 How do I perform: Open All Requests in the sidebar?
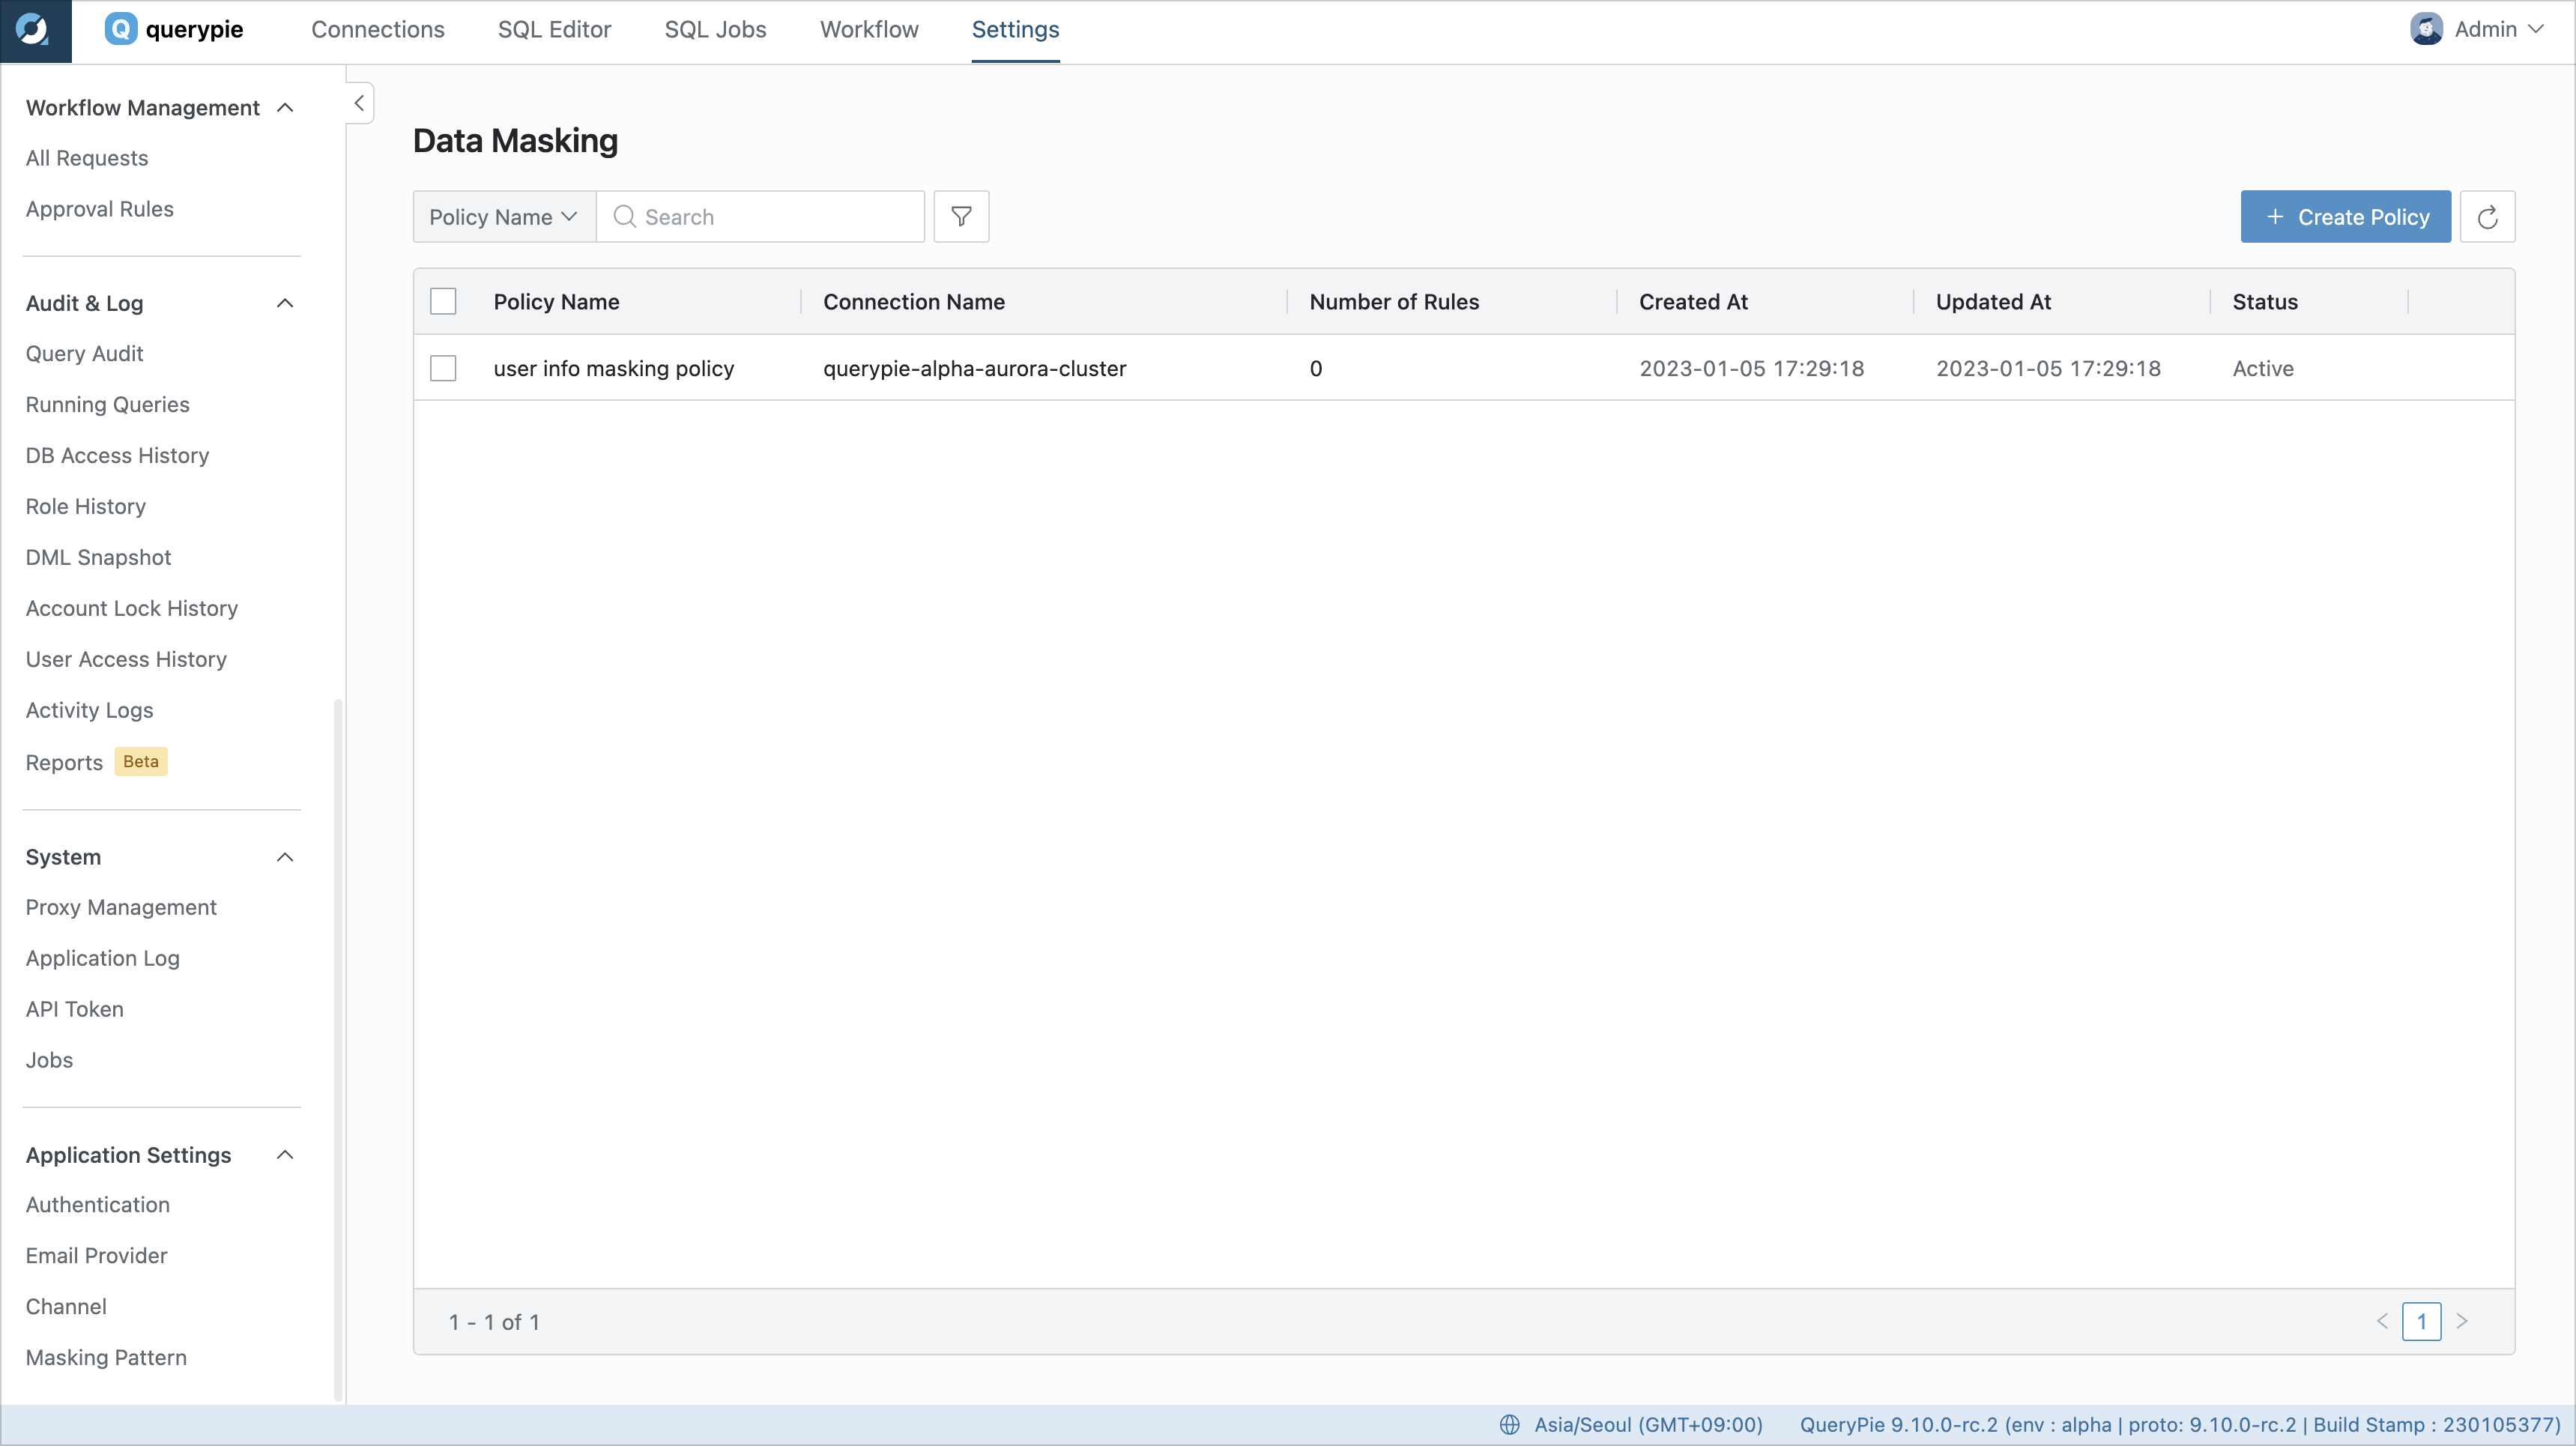[87, 158]
